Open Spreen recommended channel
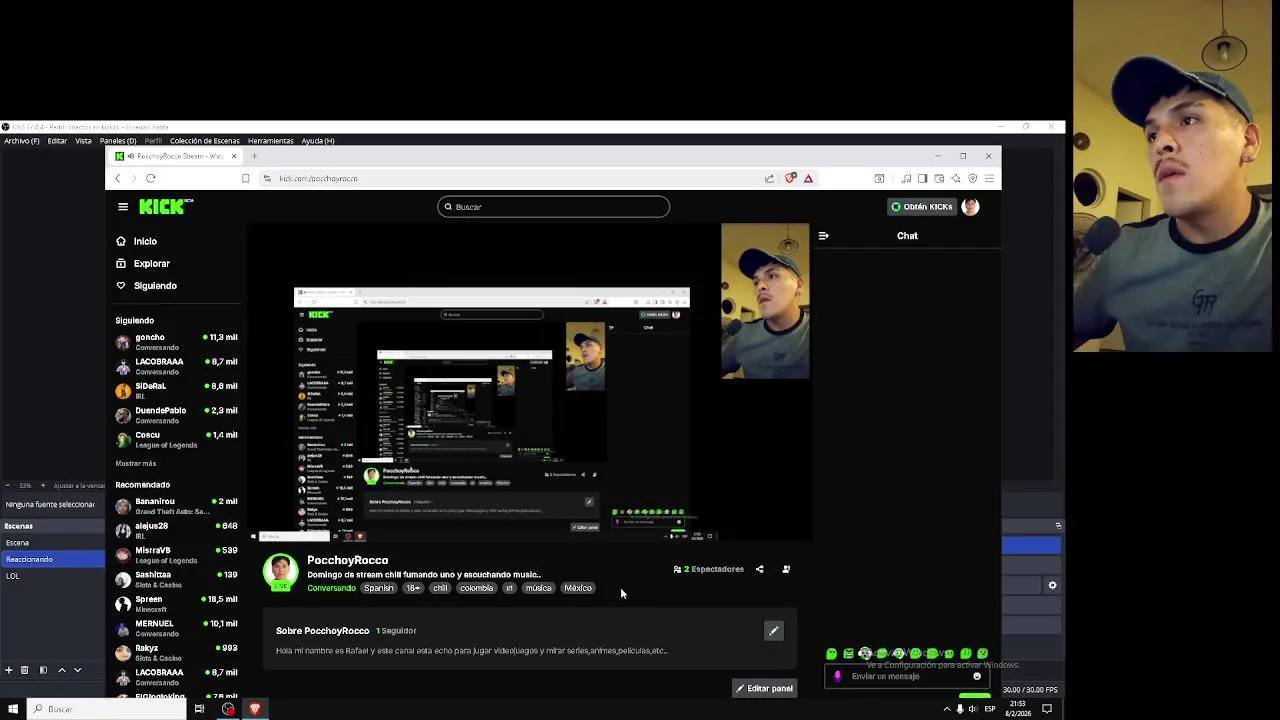Image resolution: width=1280 pixels, height=720 pixels. coord(176,604)
